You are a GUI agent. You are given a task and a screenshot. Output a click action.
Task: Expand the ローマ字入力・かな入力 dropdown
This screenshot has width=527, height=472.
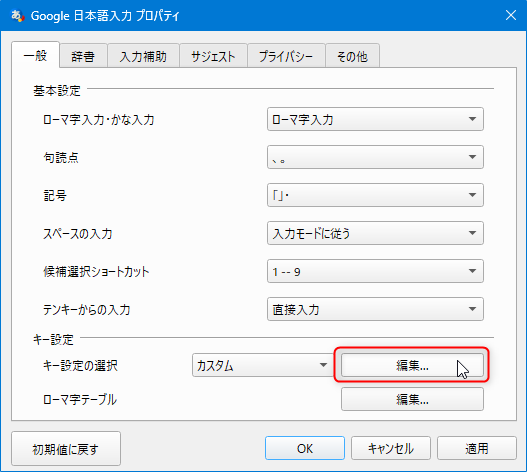pyautogui.click(x=375, y=119)
